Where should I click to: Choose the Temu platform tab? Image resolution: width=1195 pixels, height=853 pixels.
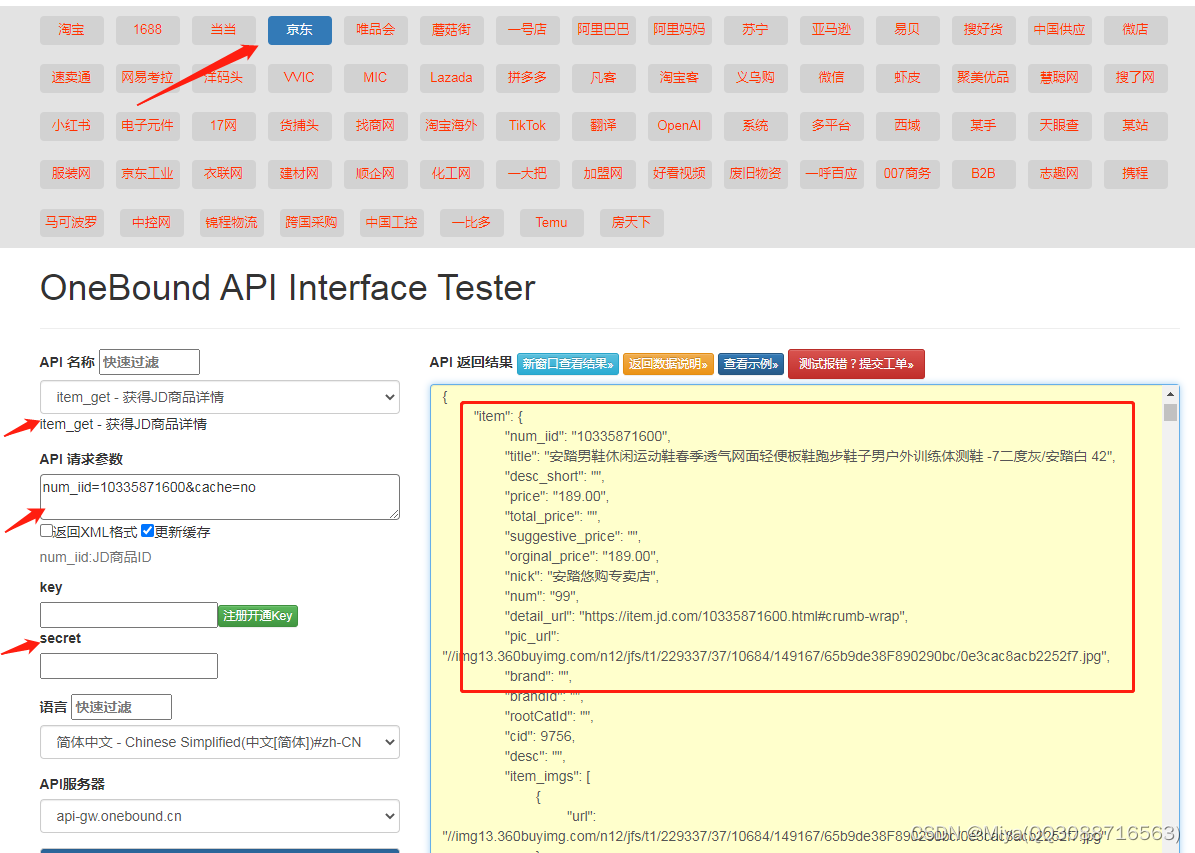[x=551, y=223]
